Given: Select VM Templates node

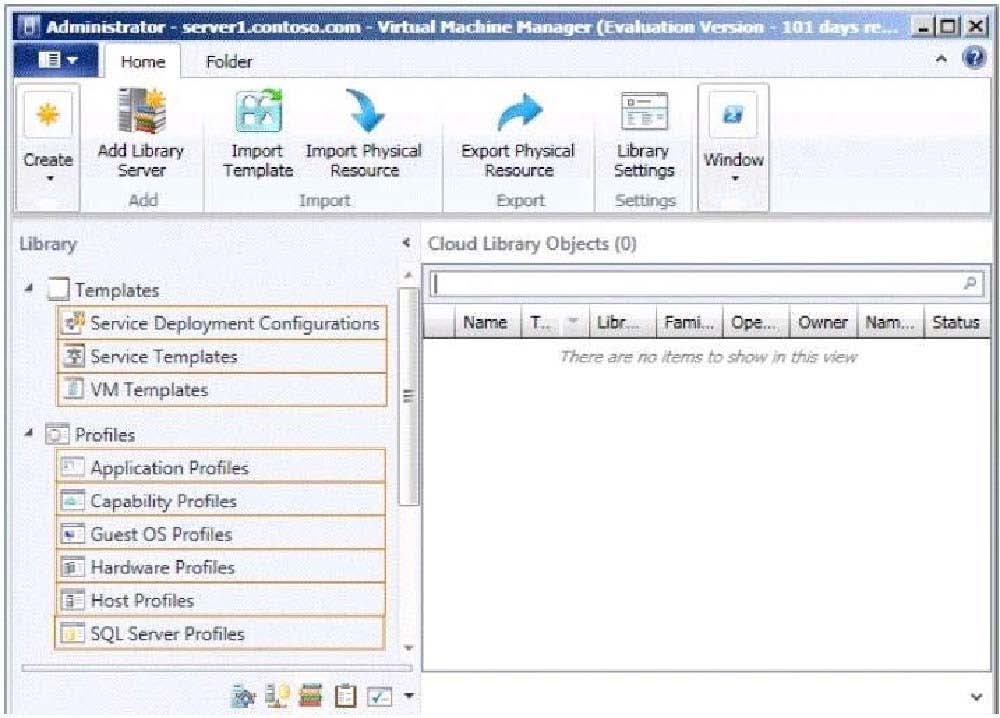Looking at the screenshot, I should (x=222, y=389).
